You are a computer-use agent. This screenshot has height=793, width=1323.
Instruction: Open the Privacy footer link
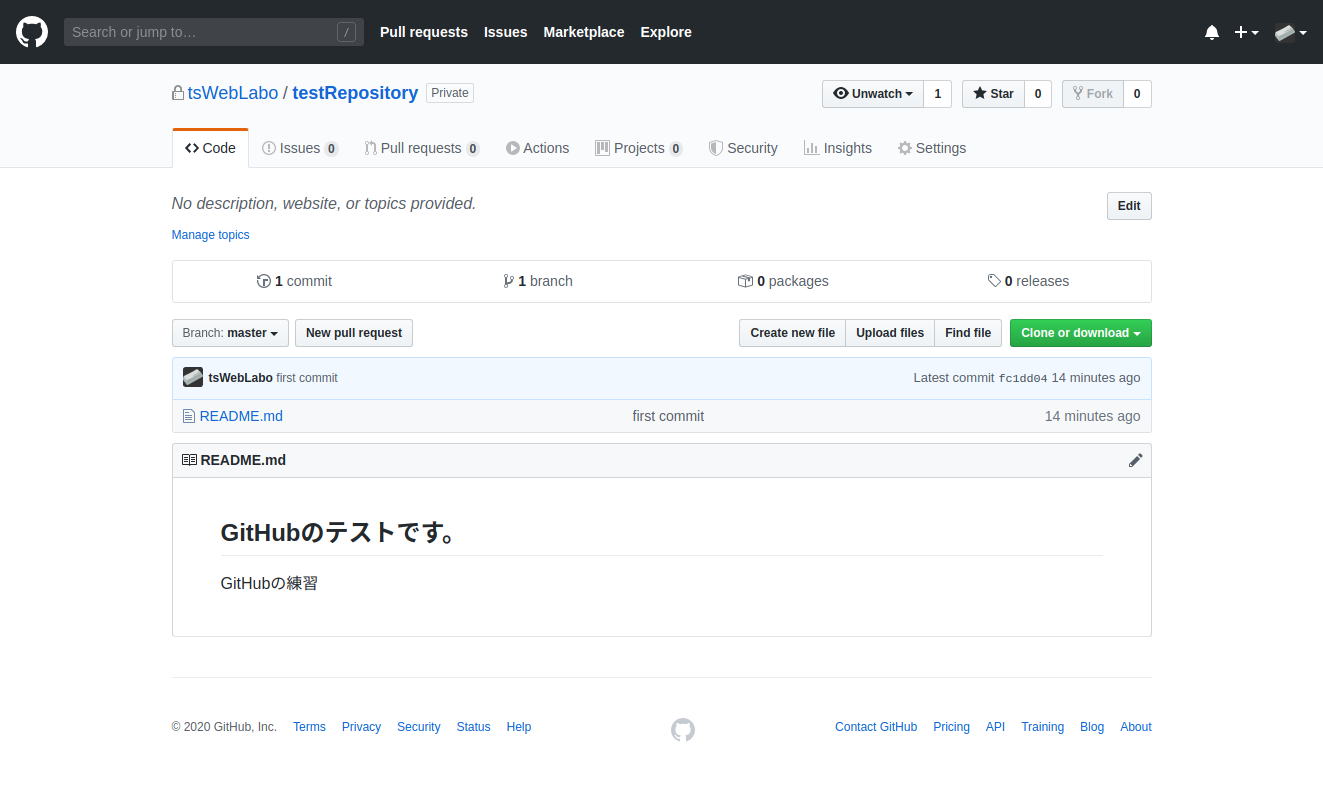click(x=361, y=727)
